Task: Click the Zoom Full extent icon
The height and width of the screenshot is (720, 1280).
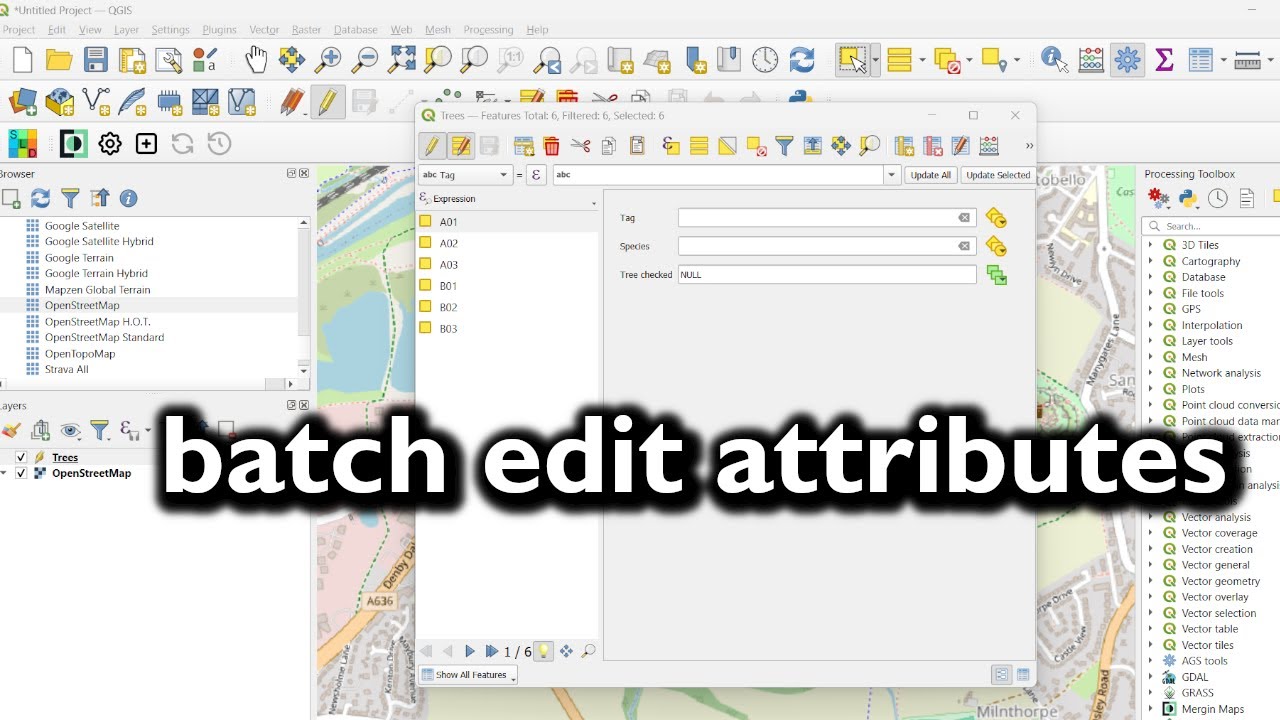Action: pos(402,60)
